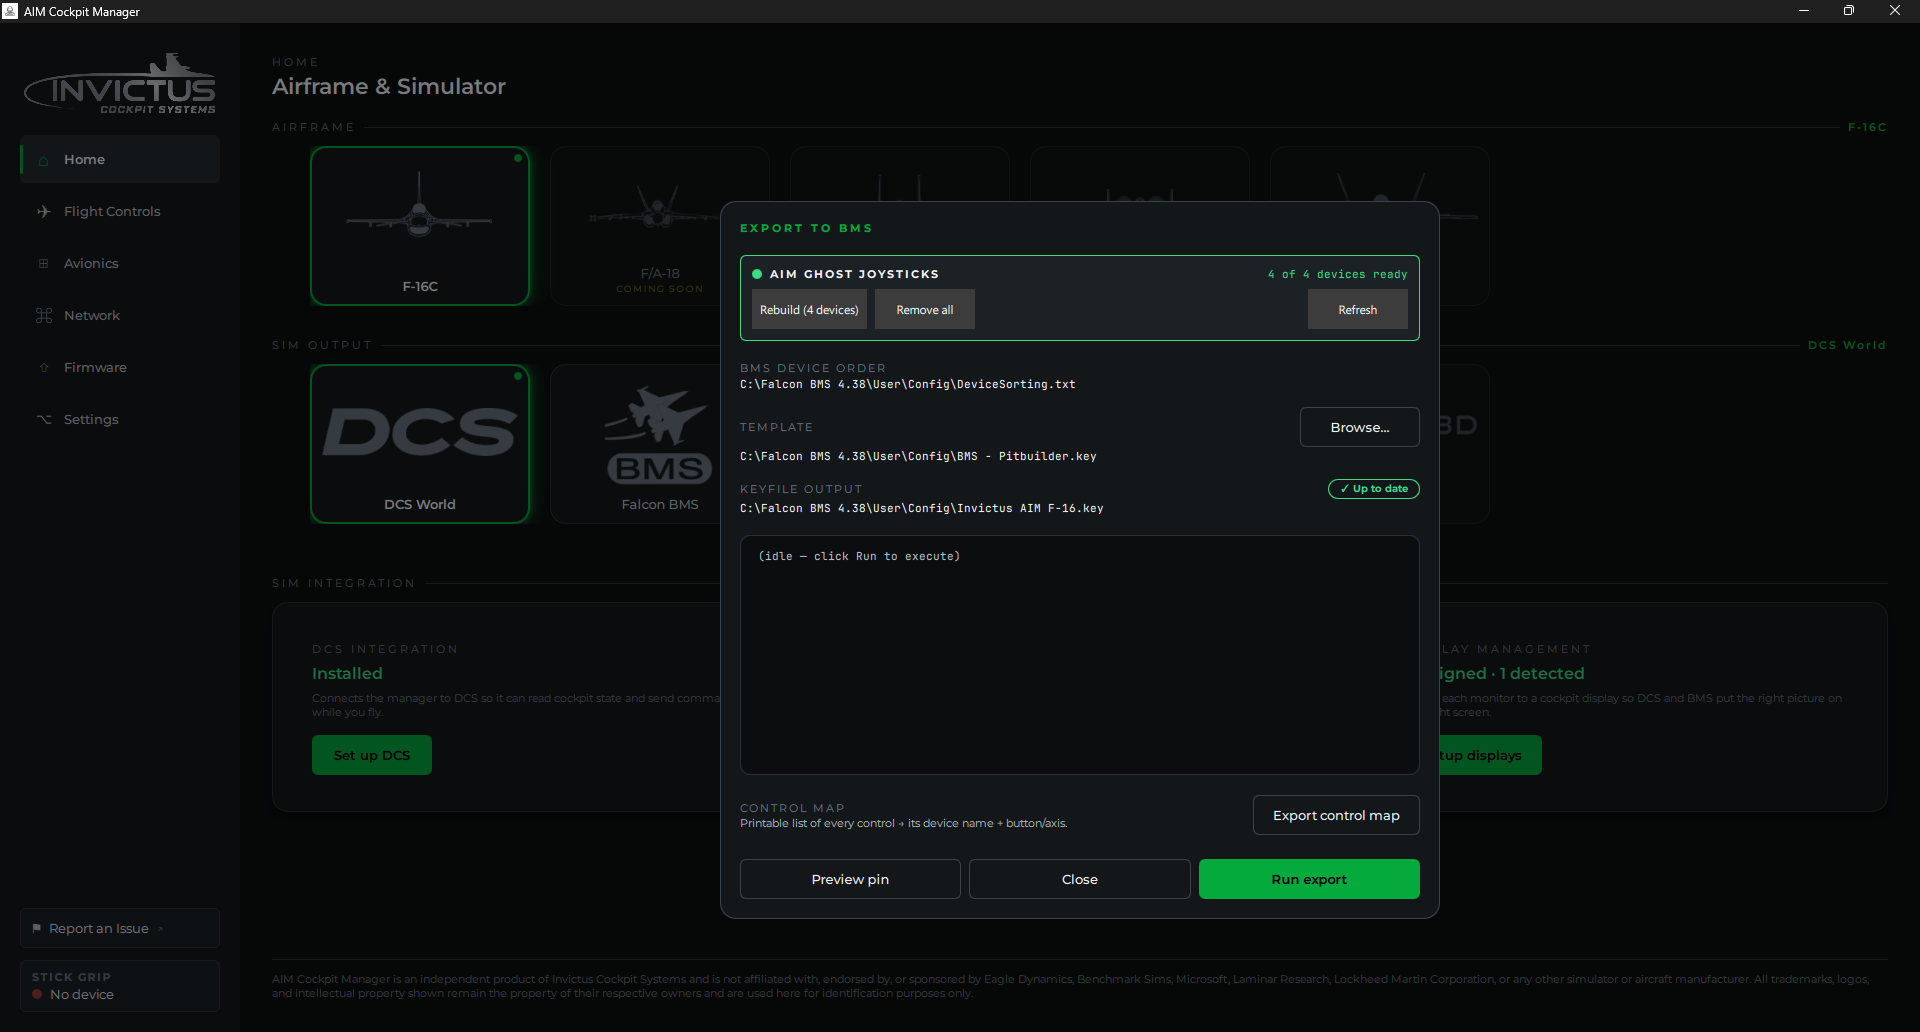
Task: Click the Report an Issue link
Action: (120, 928)
